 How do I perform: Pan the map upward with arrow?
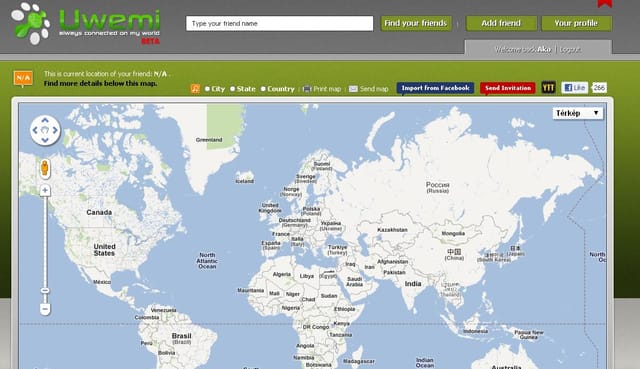[x=45, y=120]
